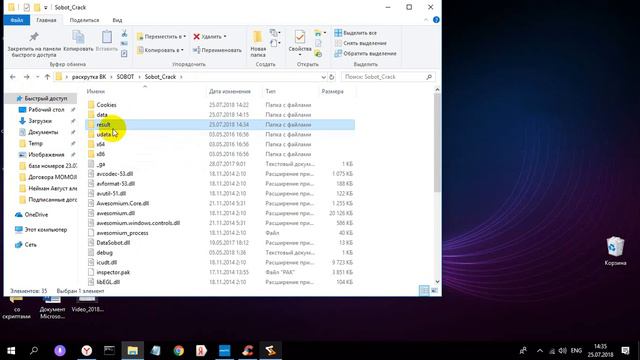Switch to the Главная ribbon tab
This screenshot has height=360, width=640.
[46, 20]
